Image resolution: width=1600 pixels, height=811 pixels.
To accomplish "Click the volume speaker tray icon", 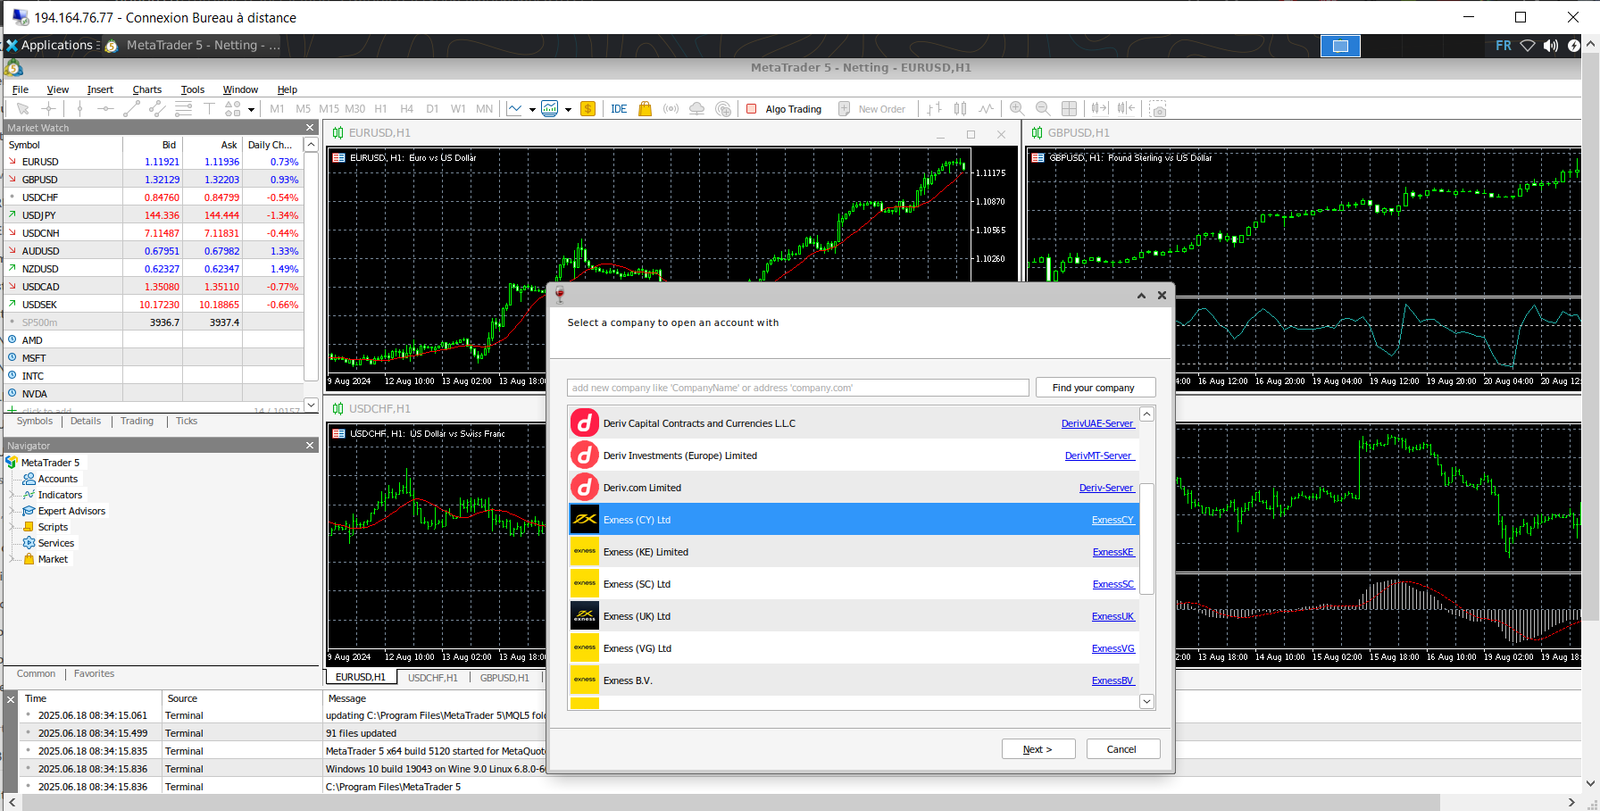I will tap(1551, 46).
